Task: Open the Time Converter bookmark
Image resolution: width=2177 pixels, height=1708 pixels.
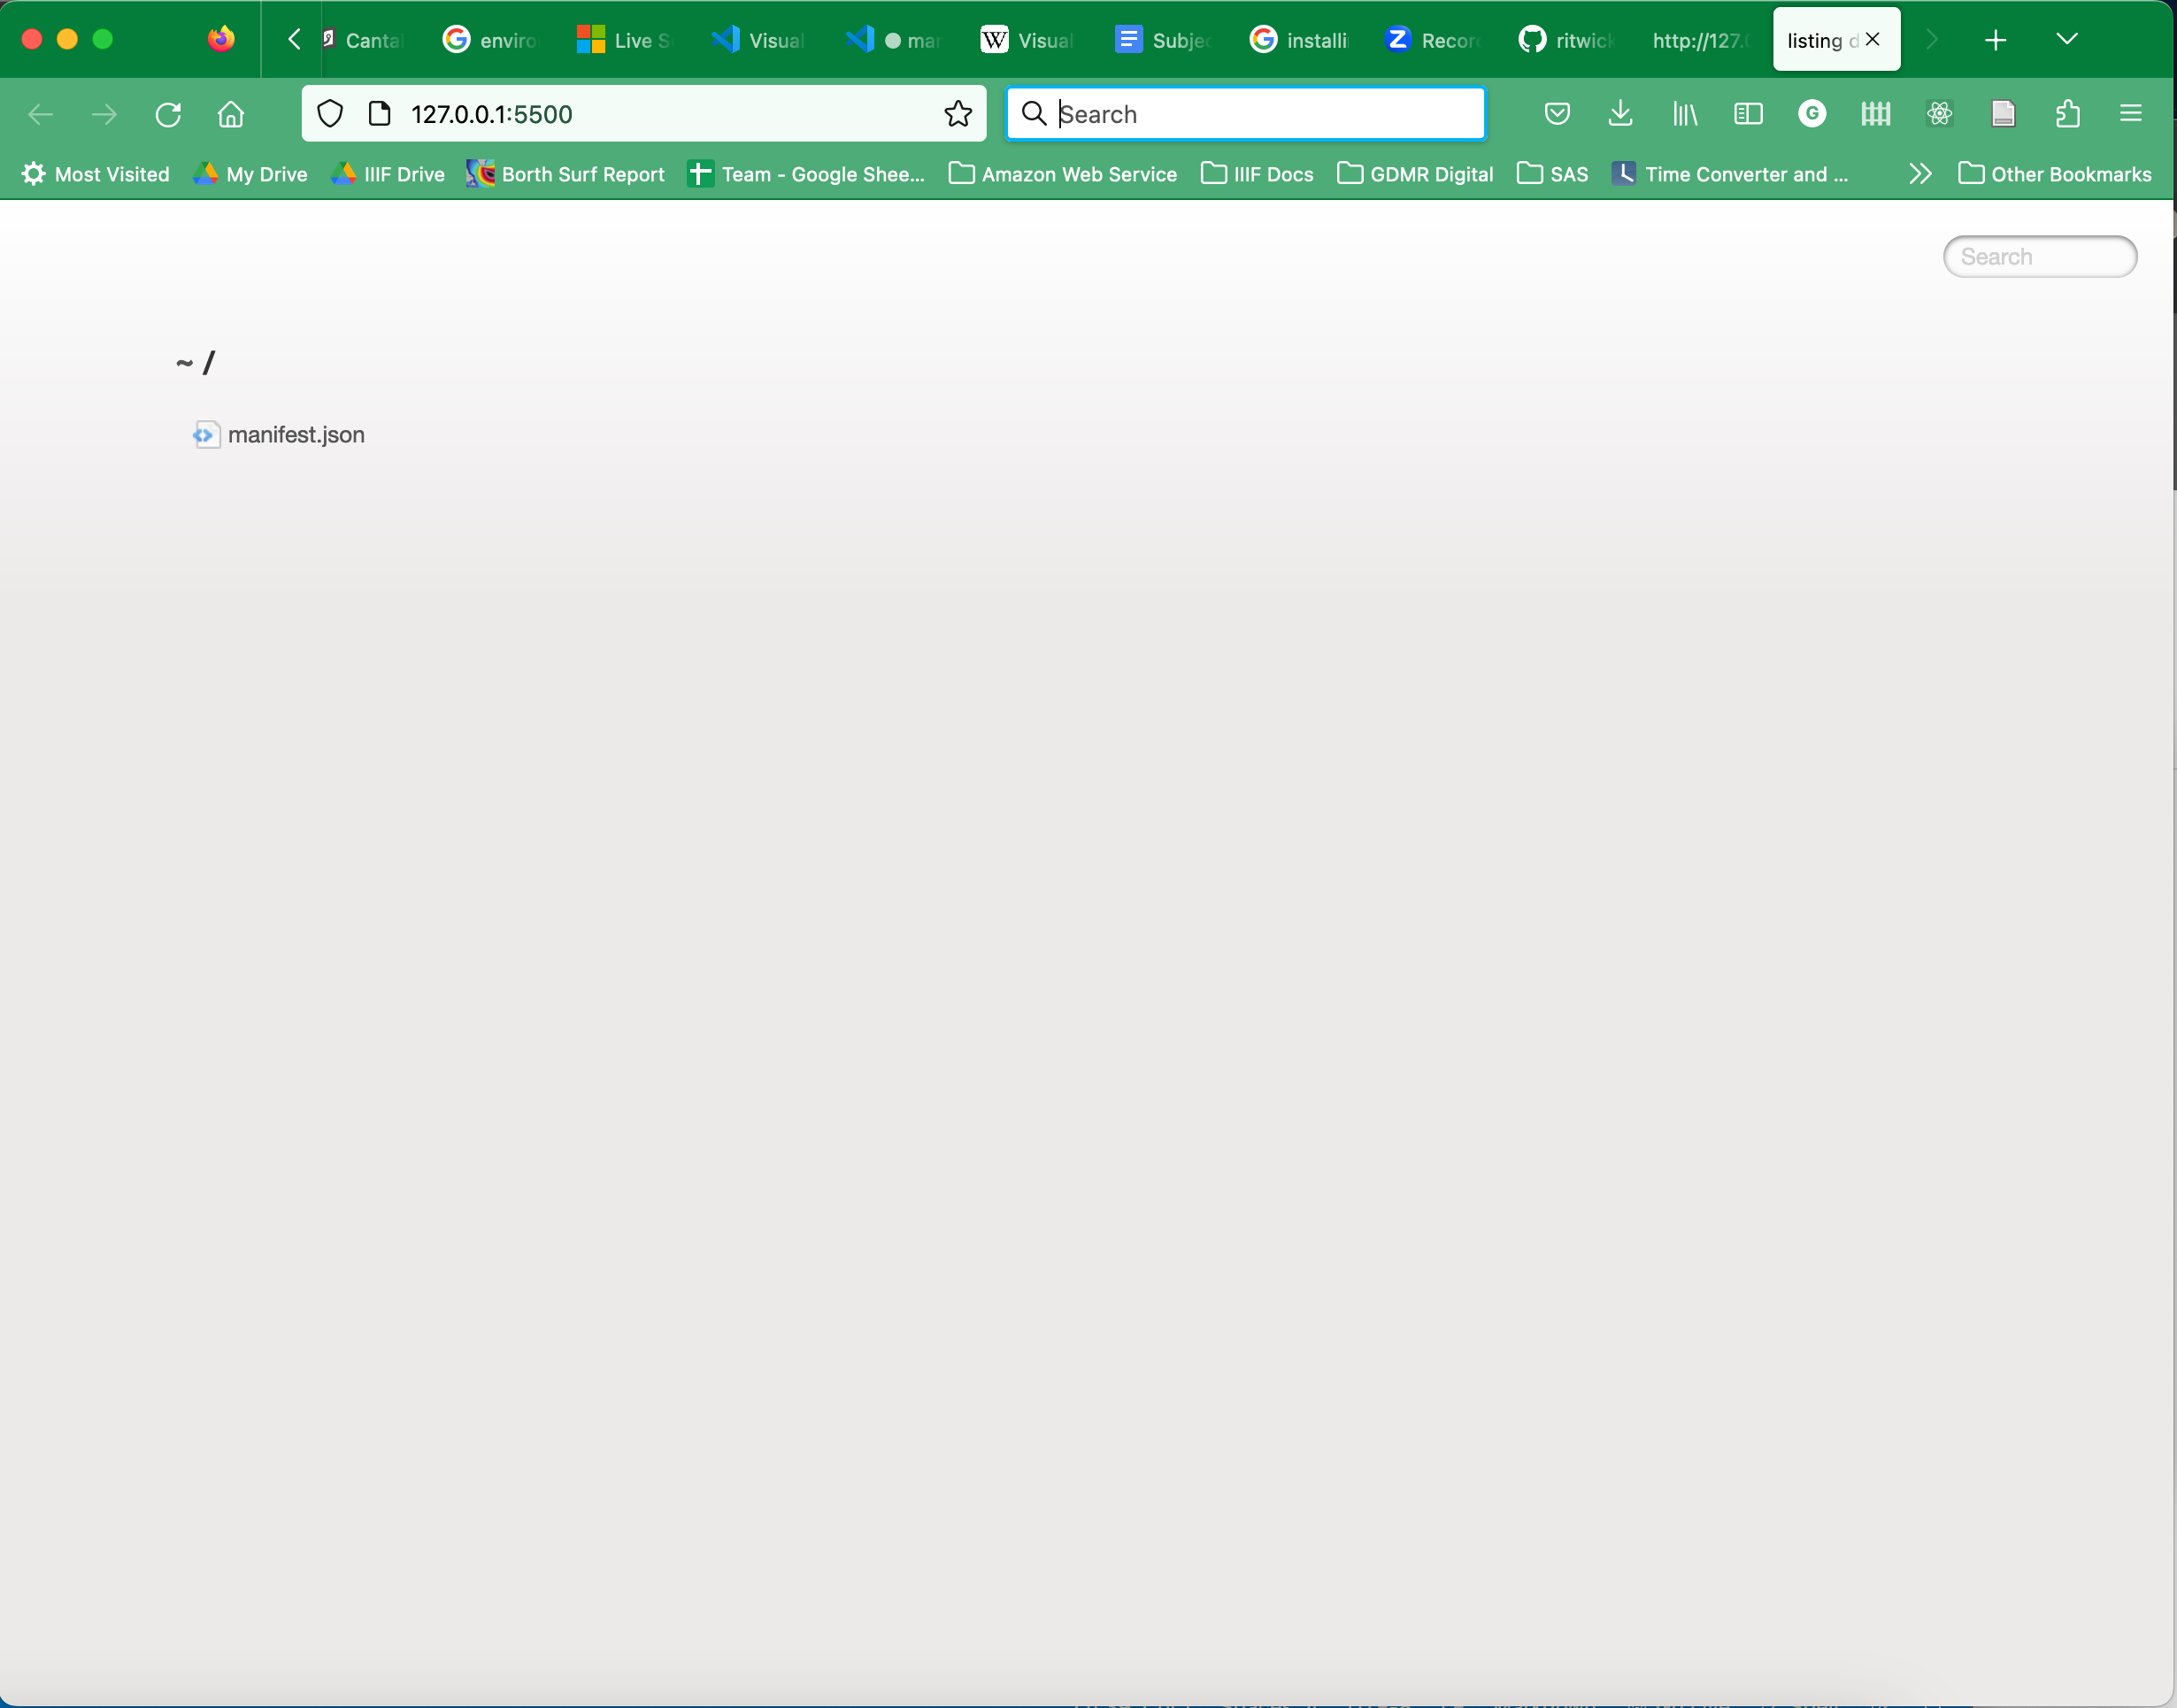Action: click(x=1730, y=174)
